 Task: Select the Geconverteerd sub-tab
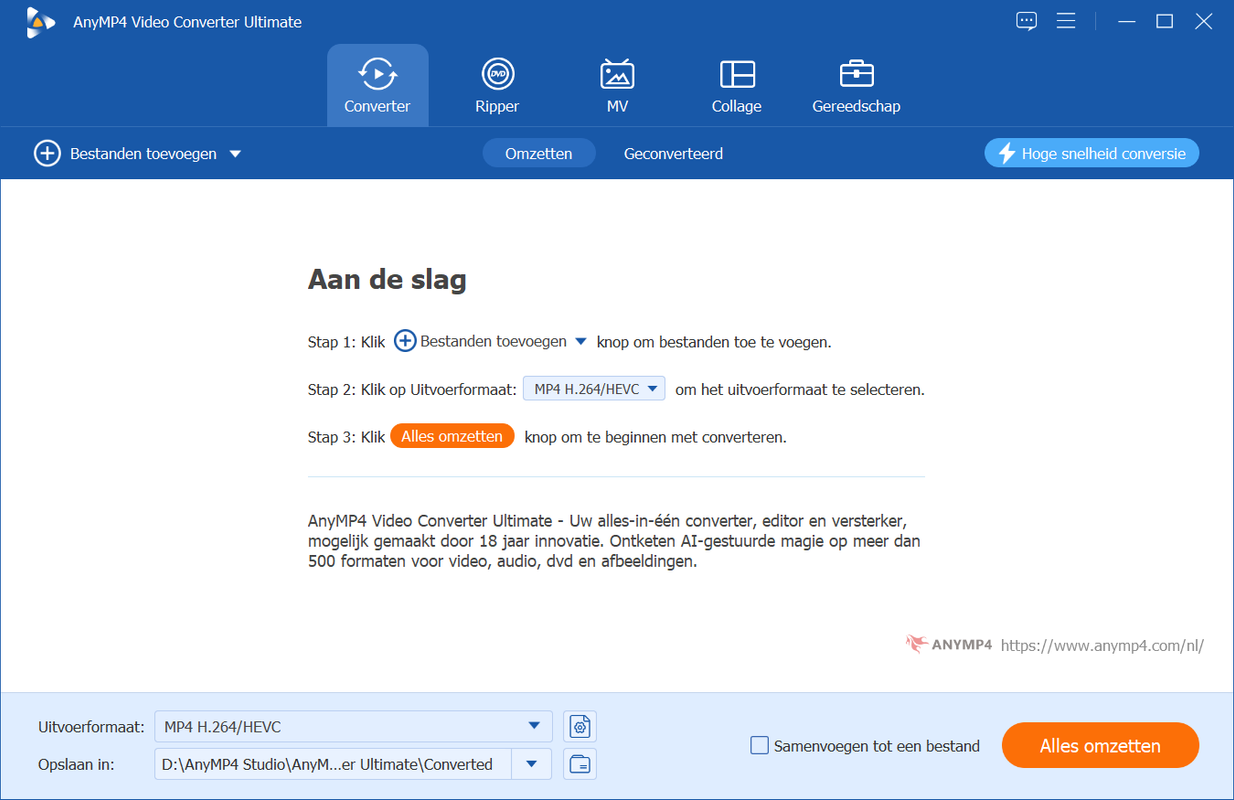click(x=673, y=153)
